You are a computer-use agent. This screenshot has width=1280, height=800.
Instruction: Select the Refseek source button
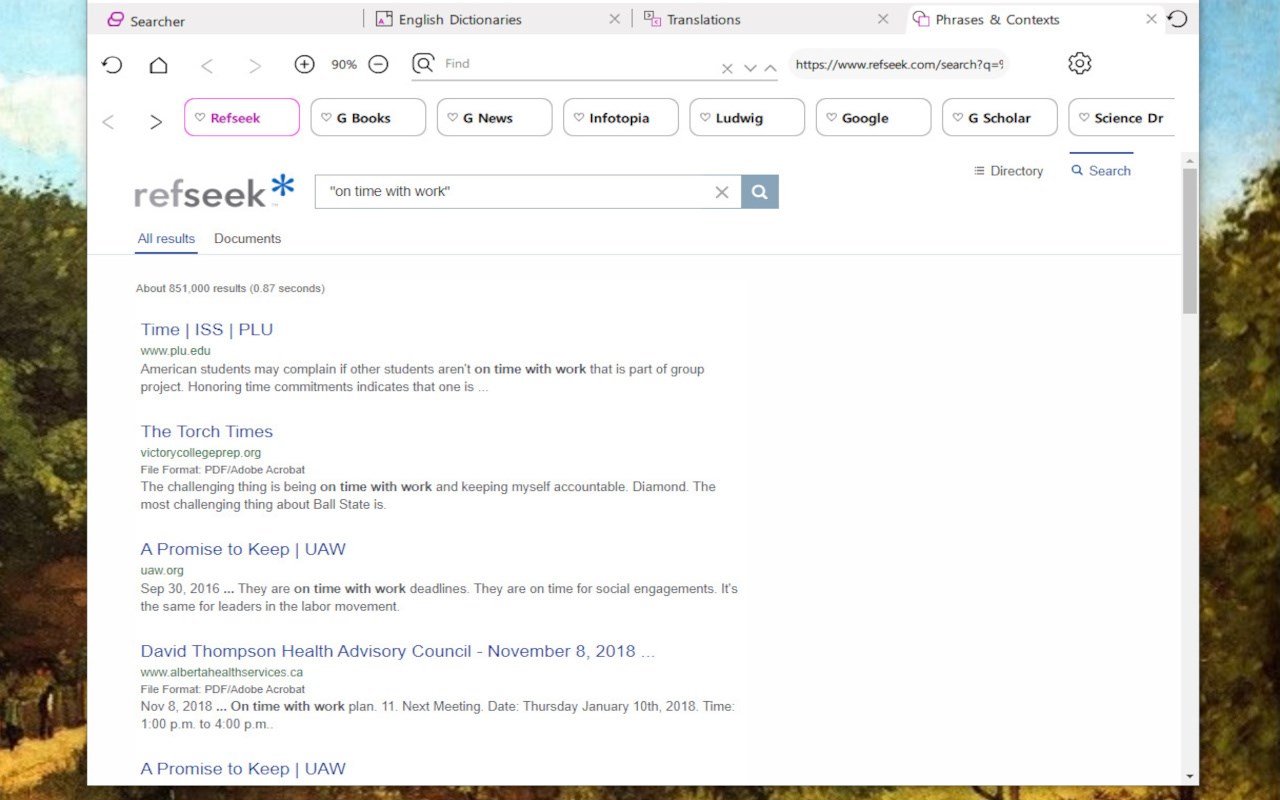(x=242, y=117)
